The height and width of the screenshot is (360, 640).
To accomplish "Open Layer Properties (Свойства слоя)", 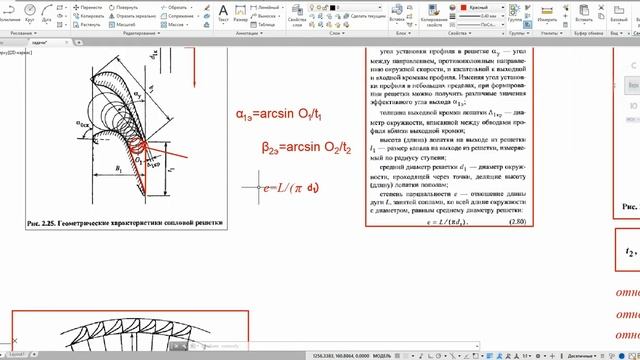I will click(x=297, y=15).
